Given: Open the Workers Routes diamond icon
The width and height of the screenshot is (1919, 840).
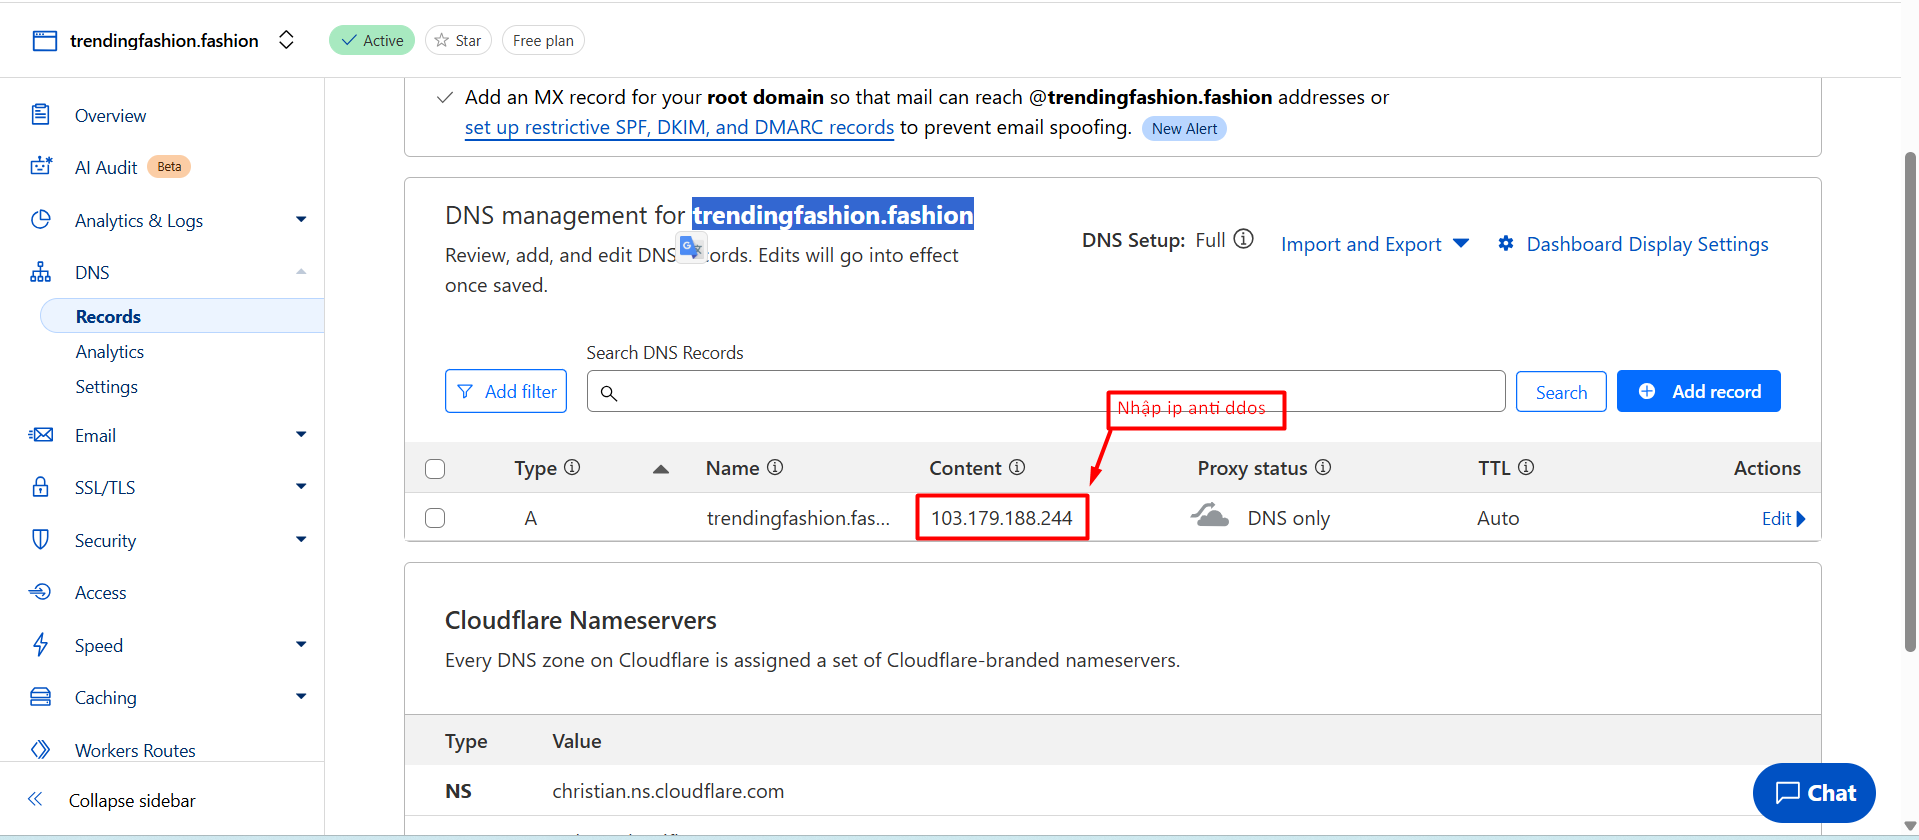Looking at the screenshot, I should tap(40, 750).
